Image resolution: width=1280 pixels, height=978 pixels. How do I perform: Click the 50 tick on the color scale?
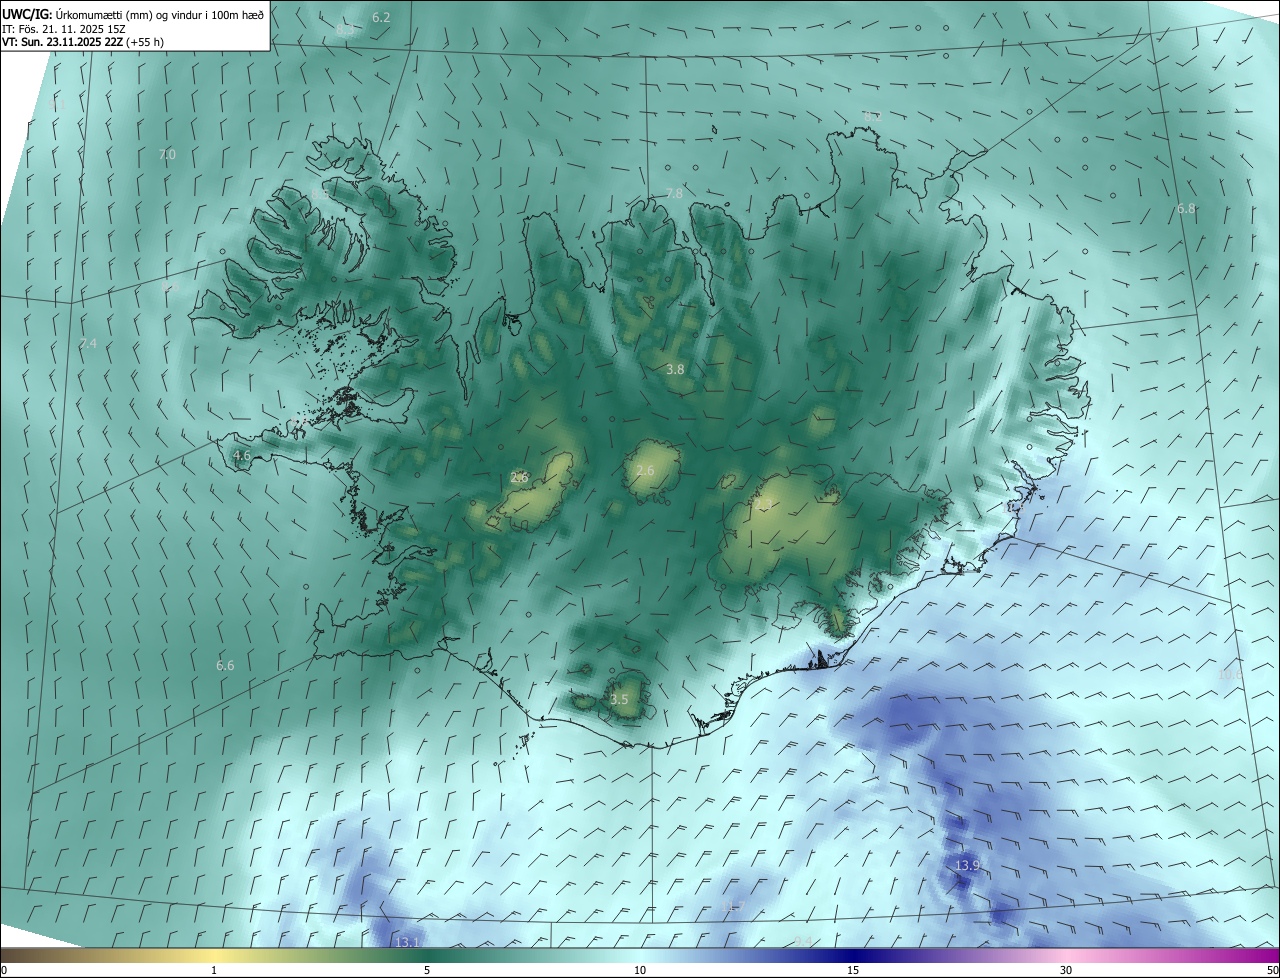click(1272, 970)
